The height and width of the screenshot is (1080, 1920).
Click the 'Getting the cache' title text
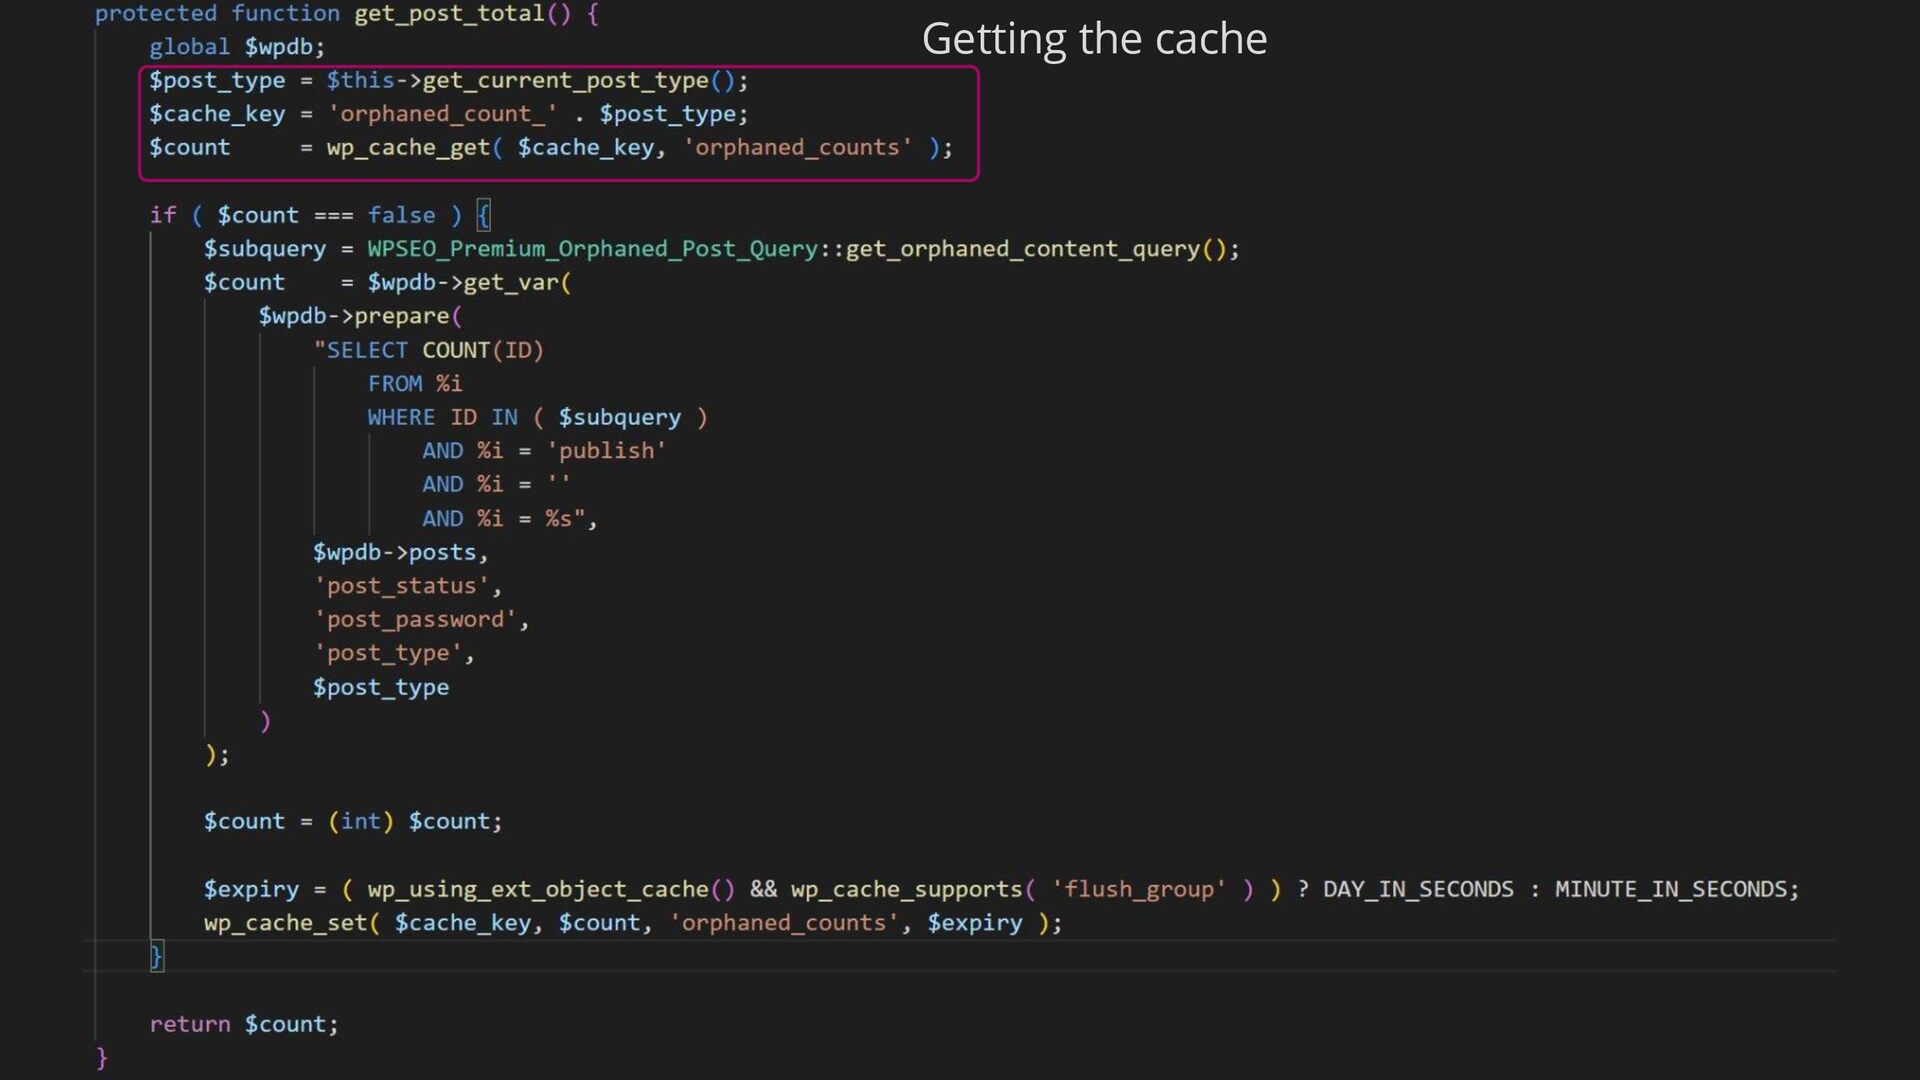click(x=1094, y=40)
